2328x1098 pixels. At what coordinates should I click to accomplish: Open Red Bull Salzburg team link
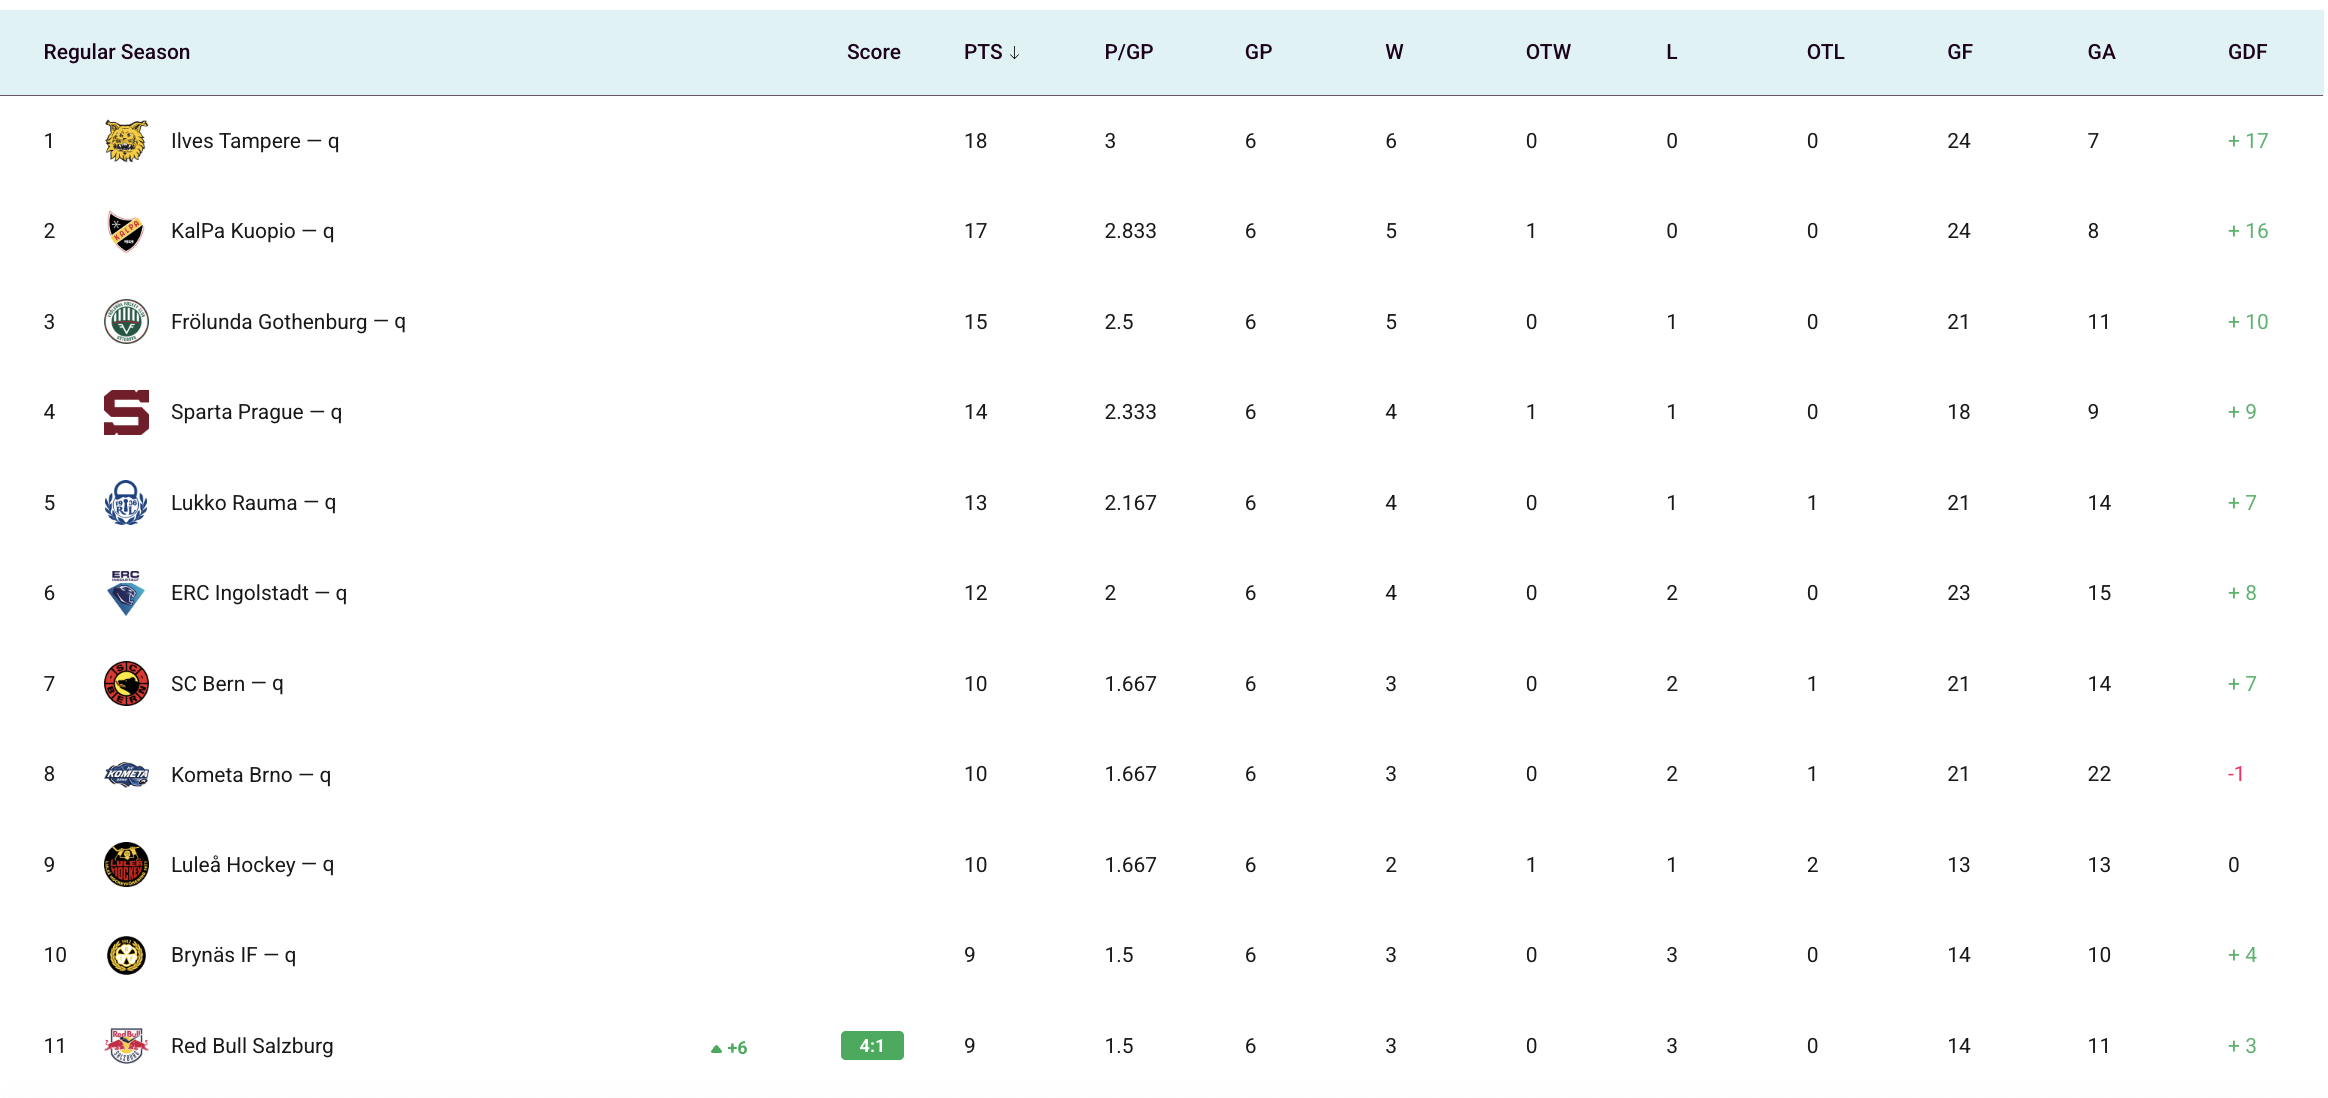click(252, 1046)
